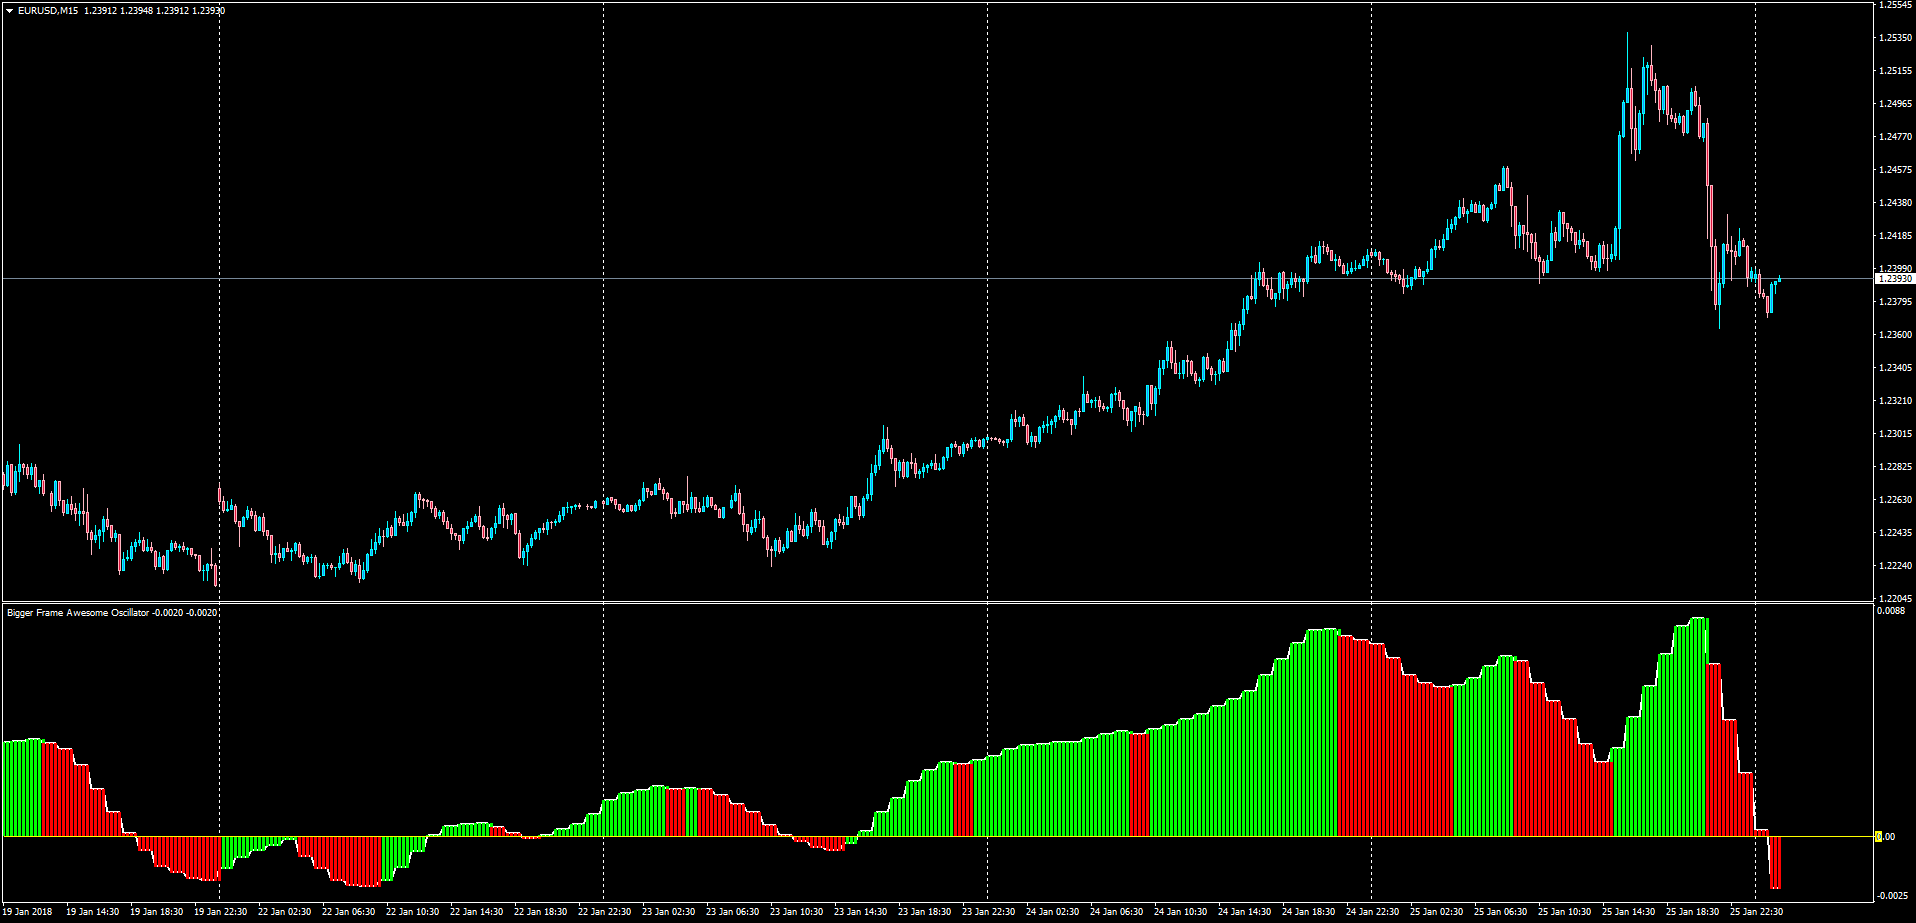1916x923 pixels.
Task: Click the oscillator scale value -0.0025
Action: pos(1892,895)
